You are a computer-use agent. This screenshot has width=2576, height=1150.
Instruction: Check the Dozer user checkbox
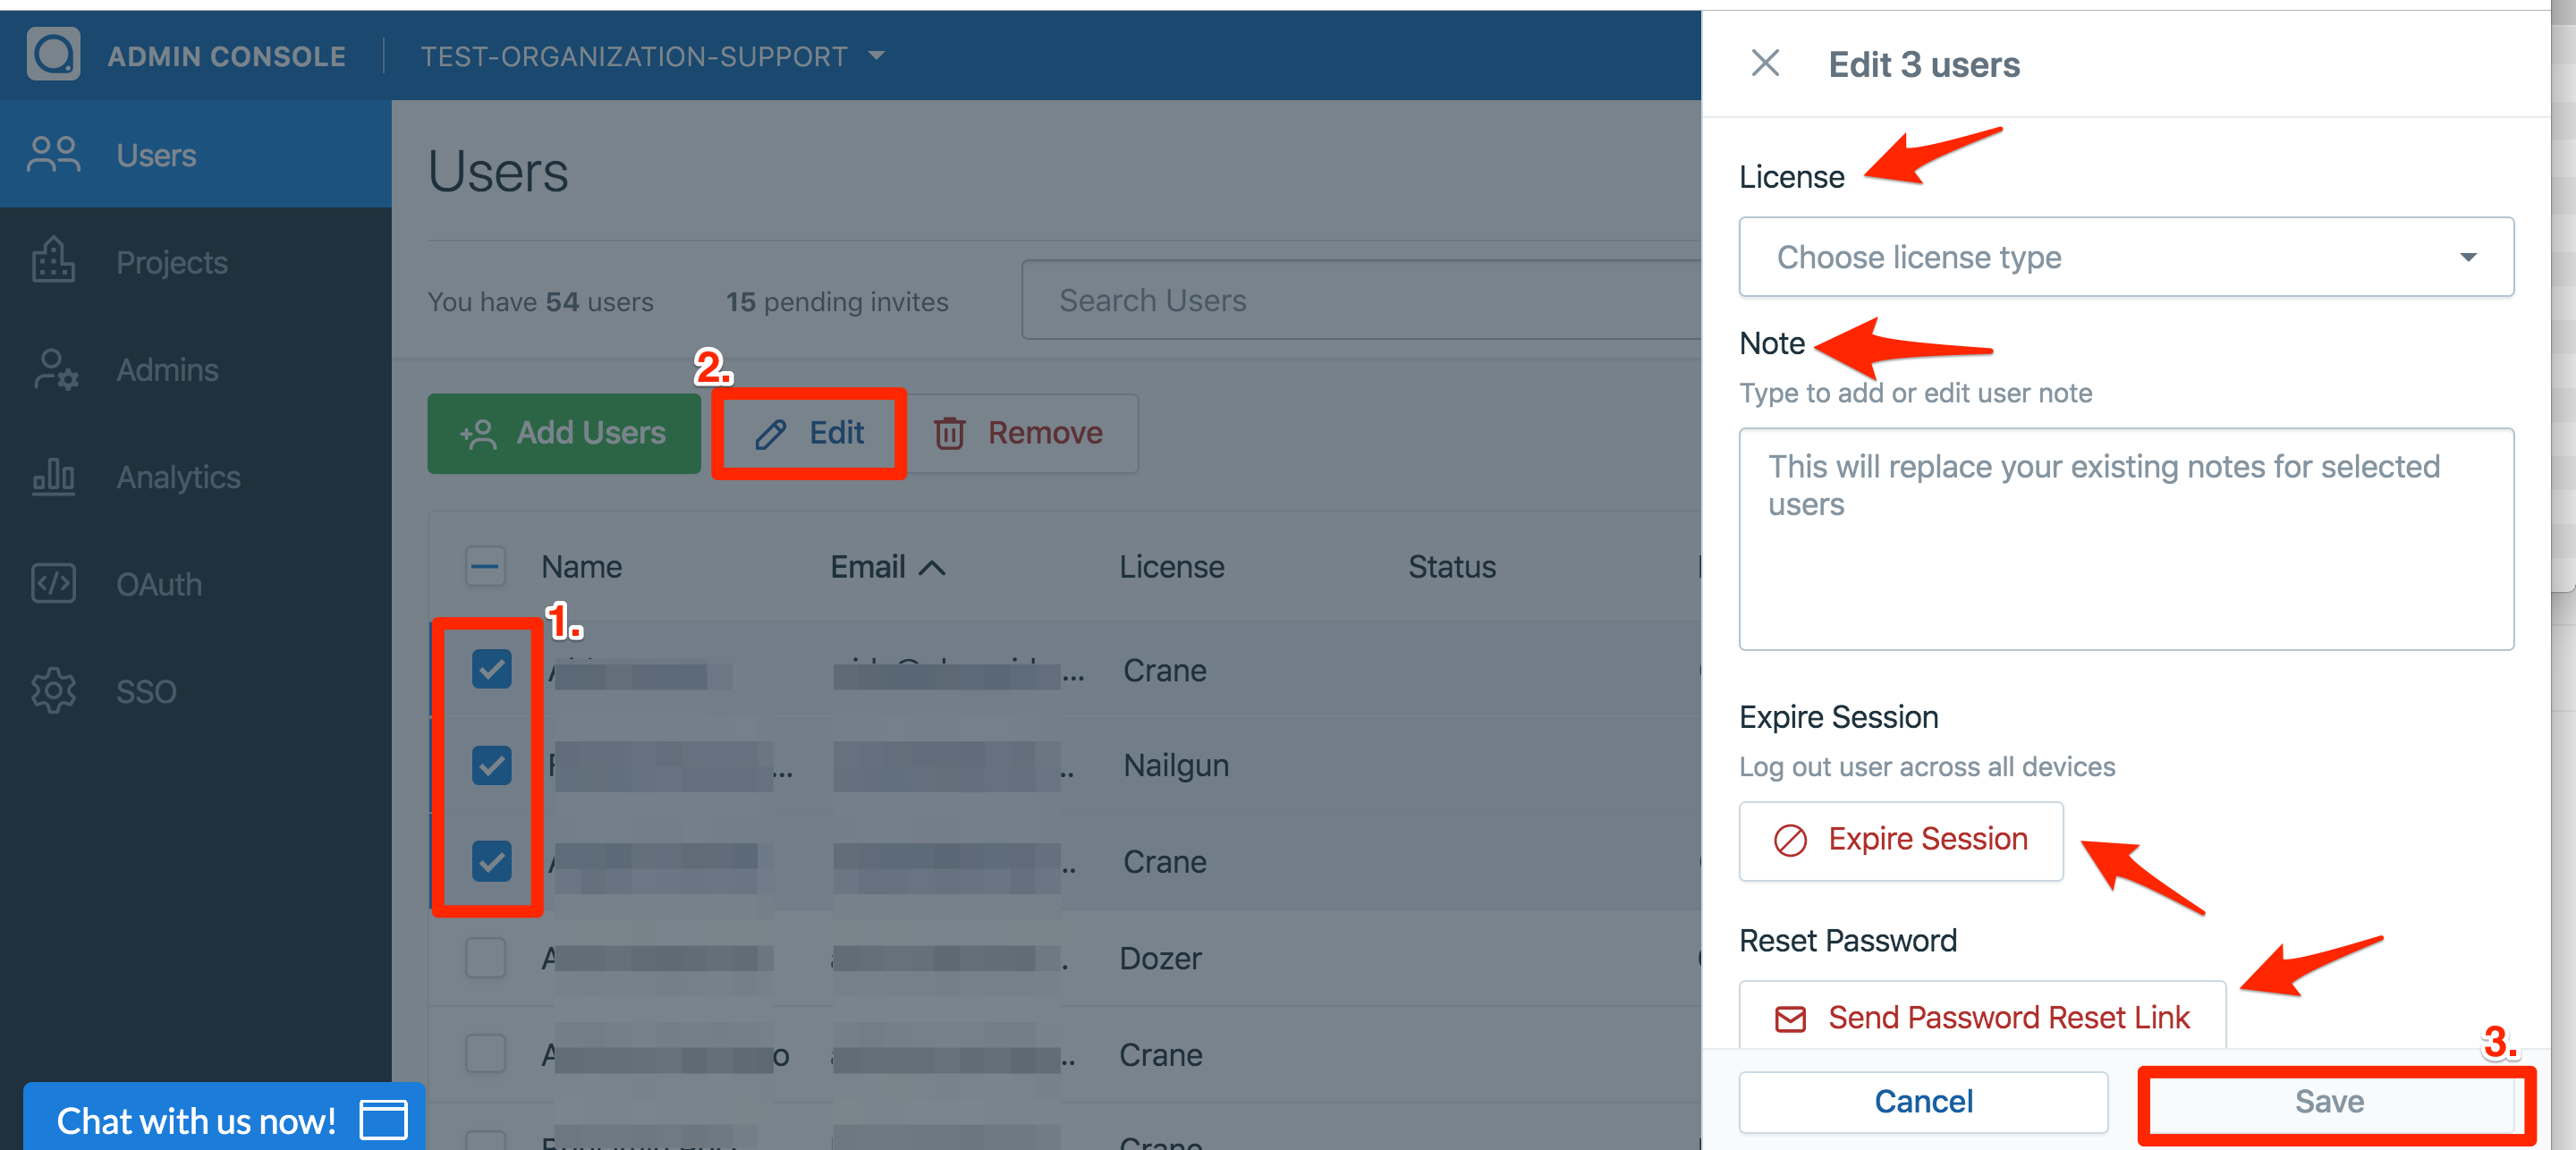click(x=486, y=958)
